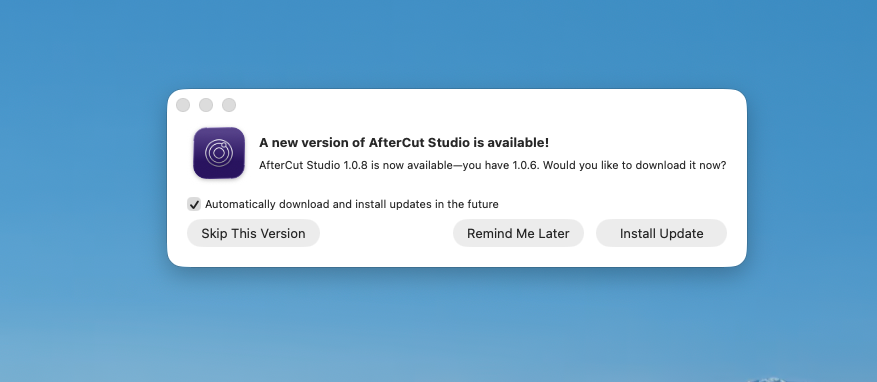This screenshot has width=877, height=382.
Task: Uncheck the automatic updates checkbox
Action: point(194,204)
